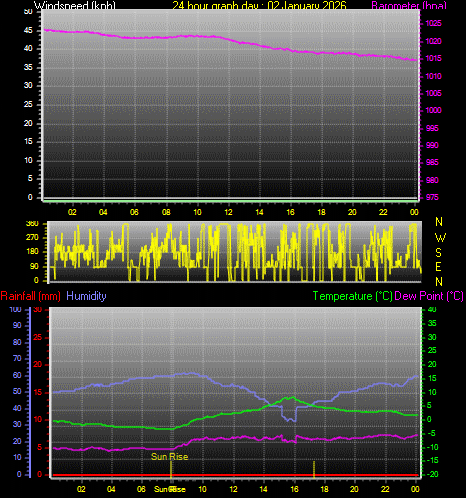The height and width of the screenshot is (498, 466).
Task: Select 1000 on the barometer scale
Action: [433, 110]
